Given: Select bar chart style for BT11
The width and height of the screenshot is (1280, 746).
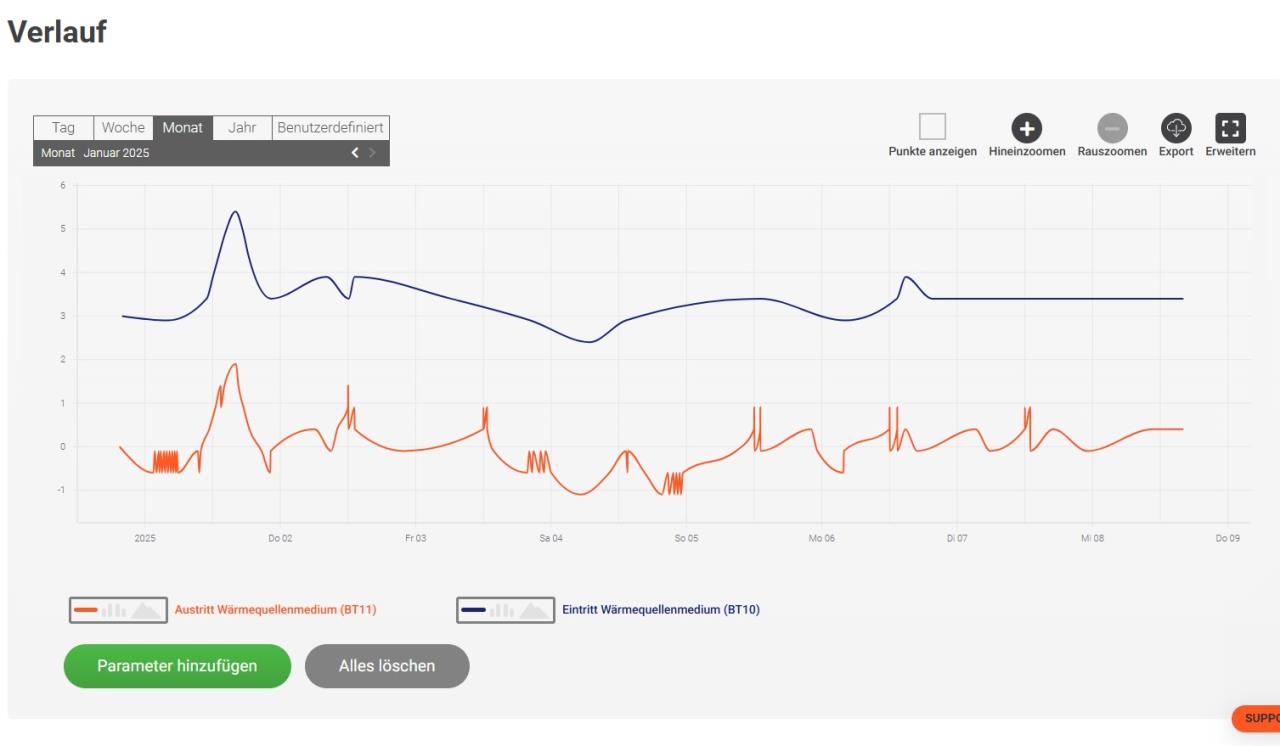Looking at the screenshot, I should [114, 610].
